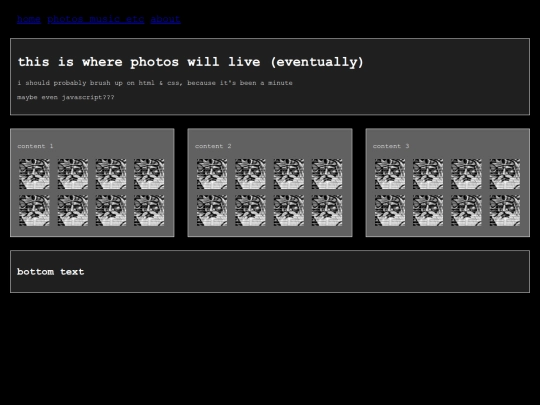Open first bottom-row photo in content 2

(212, 210)
